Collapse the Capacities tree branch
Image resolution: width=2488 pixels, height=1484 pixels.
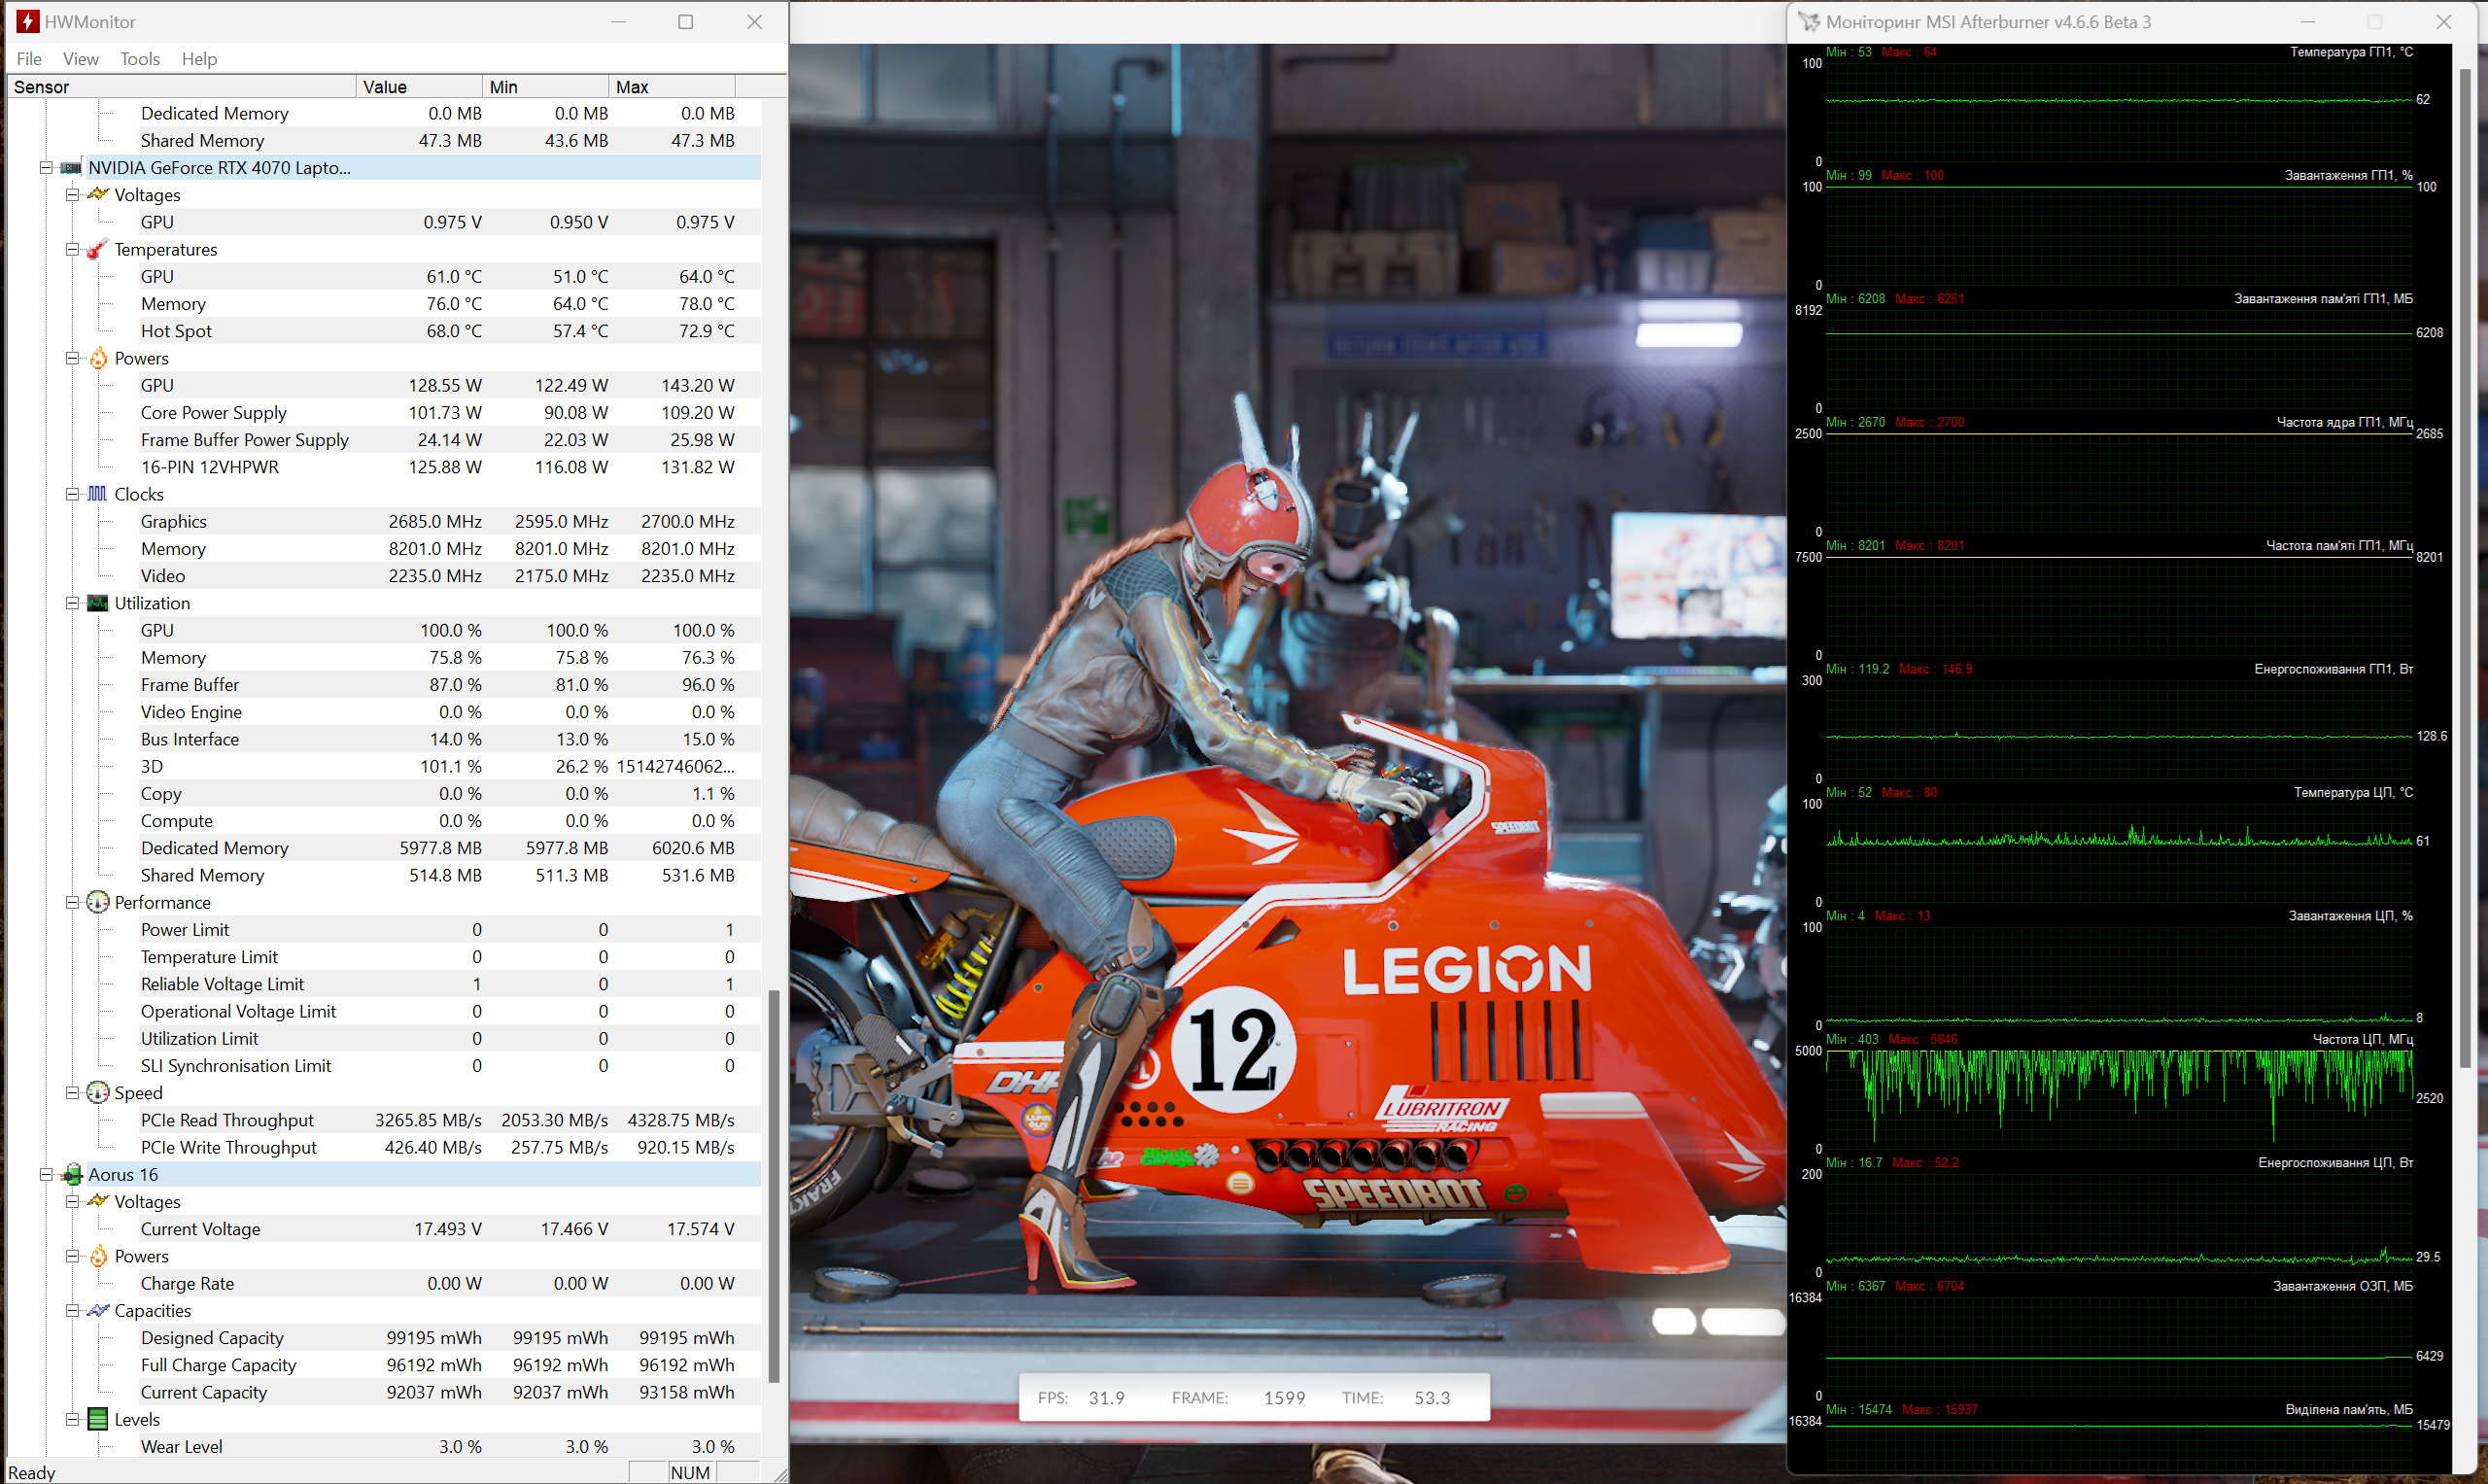(72, 1311)
